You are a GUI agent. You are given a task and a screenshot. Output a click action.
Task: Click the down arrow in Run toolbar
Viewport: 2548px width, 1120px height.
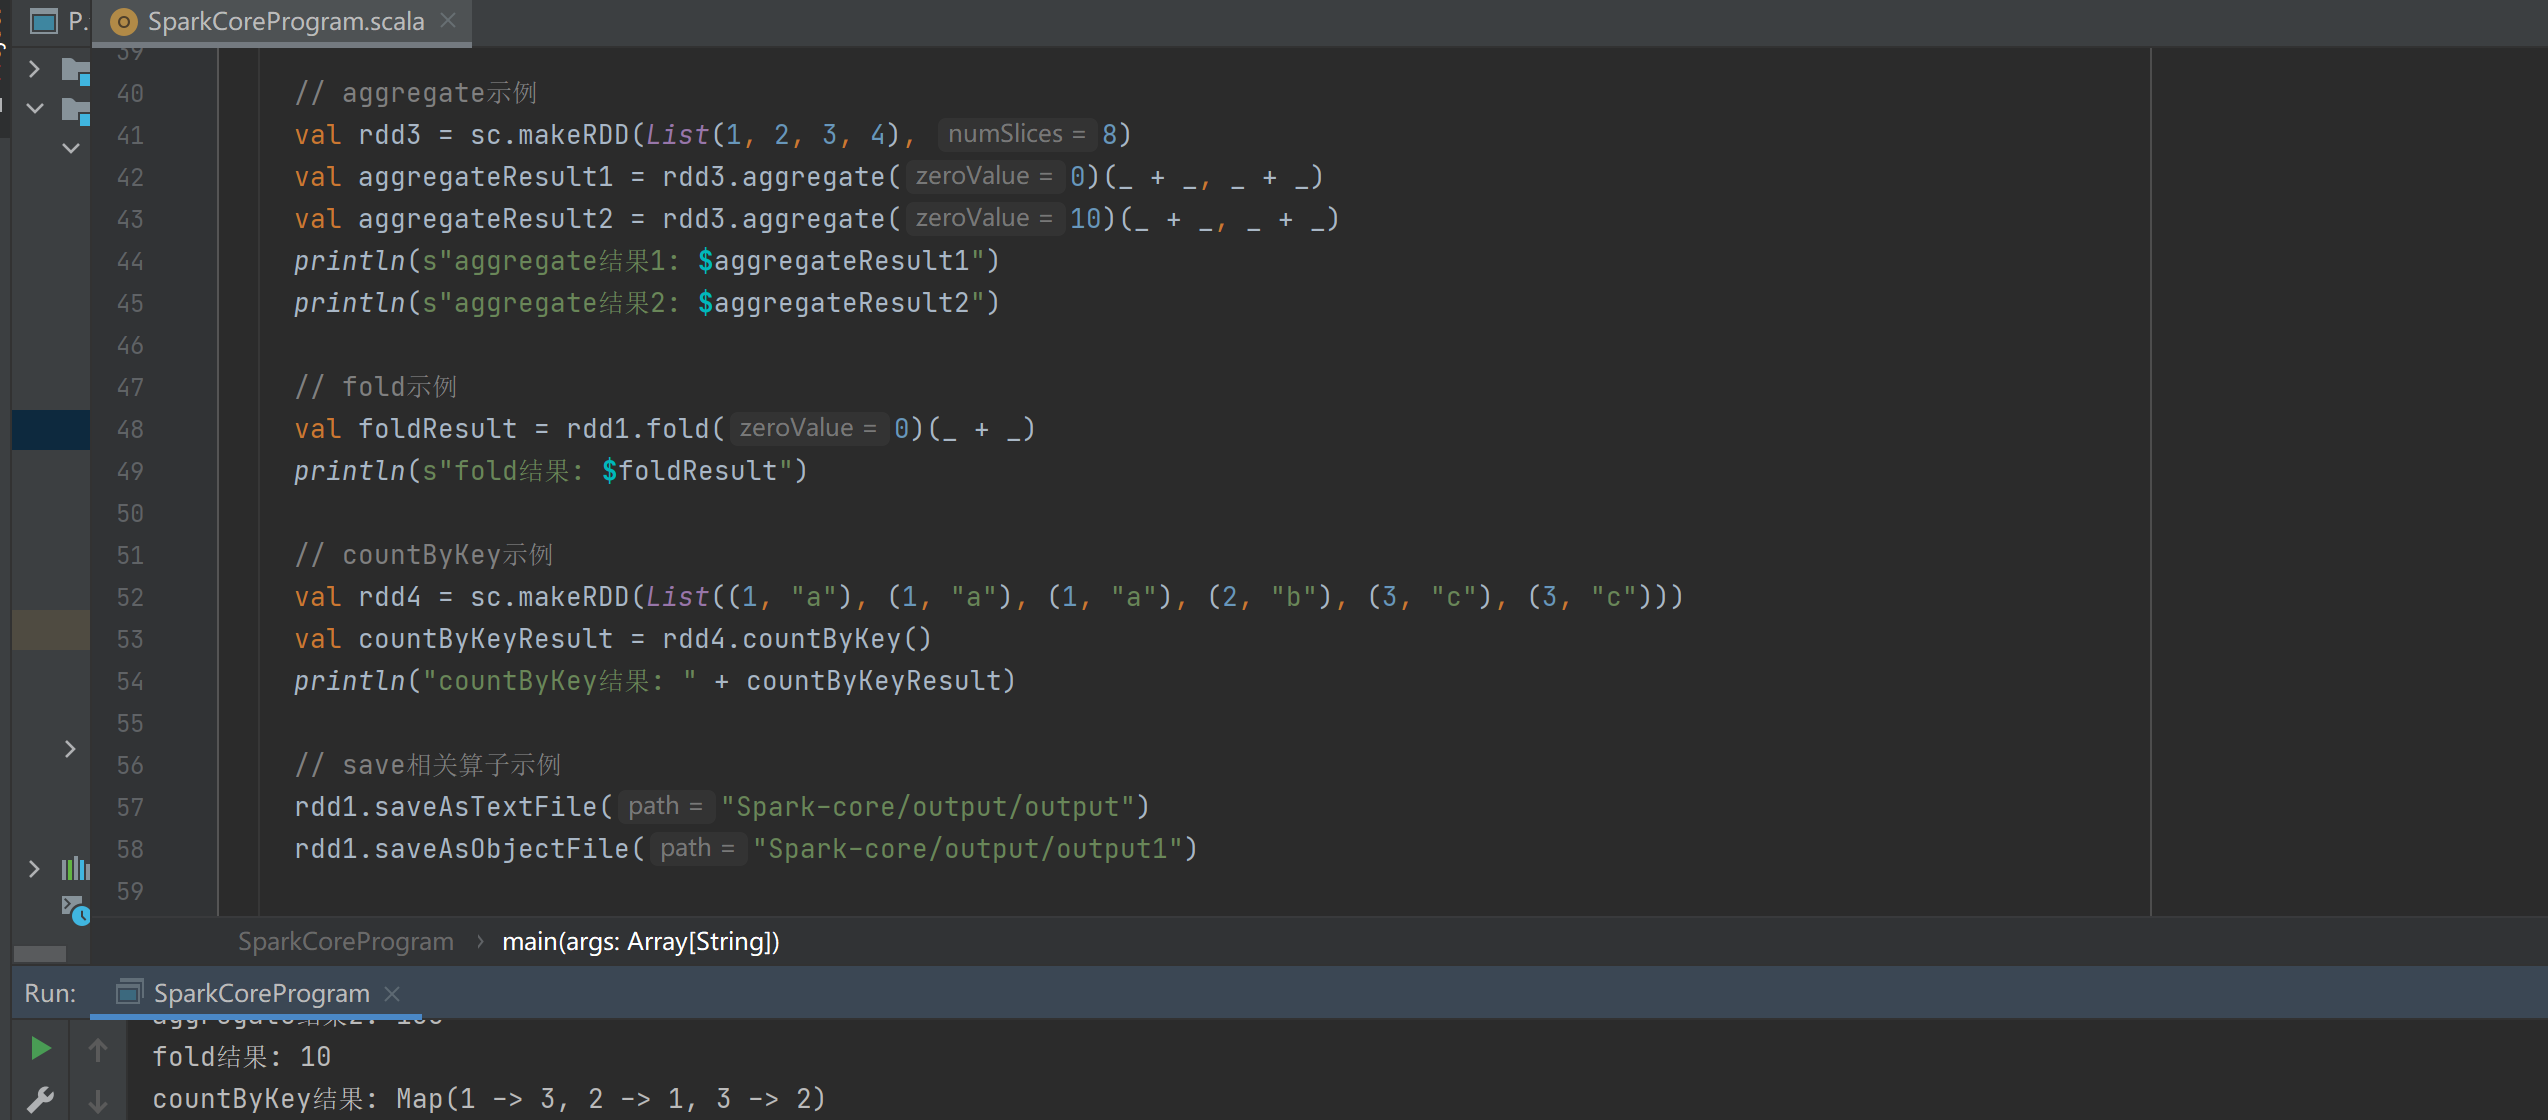98,1101
